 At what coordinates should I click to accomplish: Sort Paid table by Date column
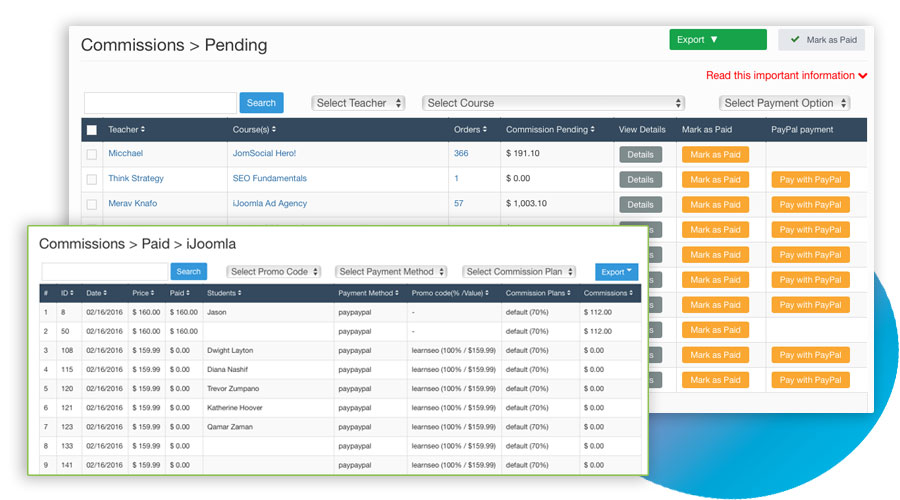tap(96, 293)
